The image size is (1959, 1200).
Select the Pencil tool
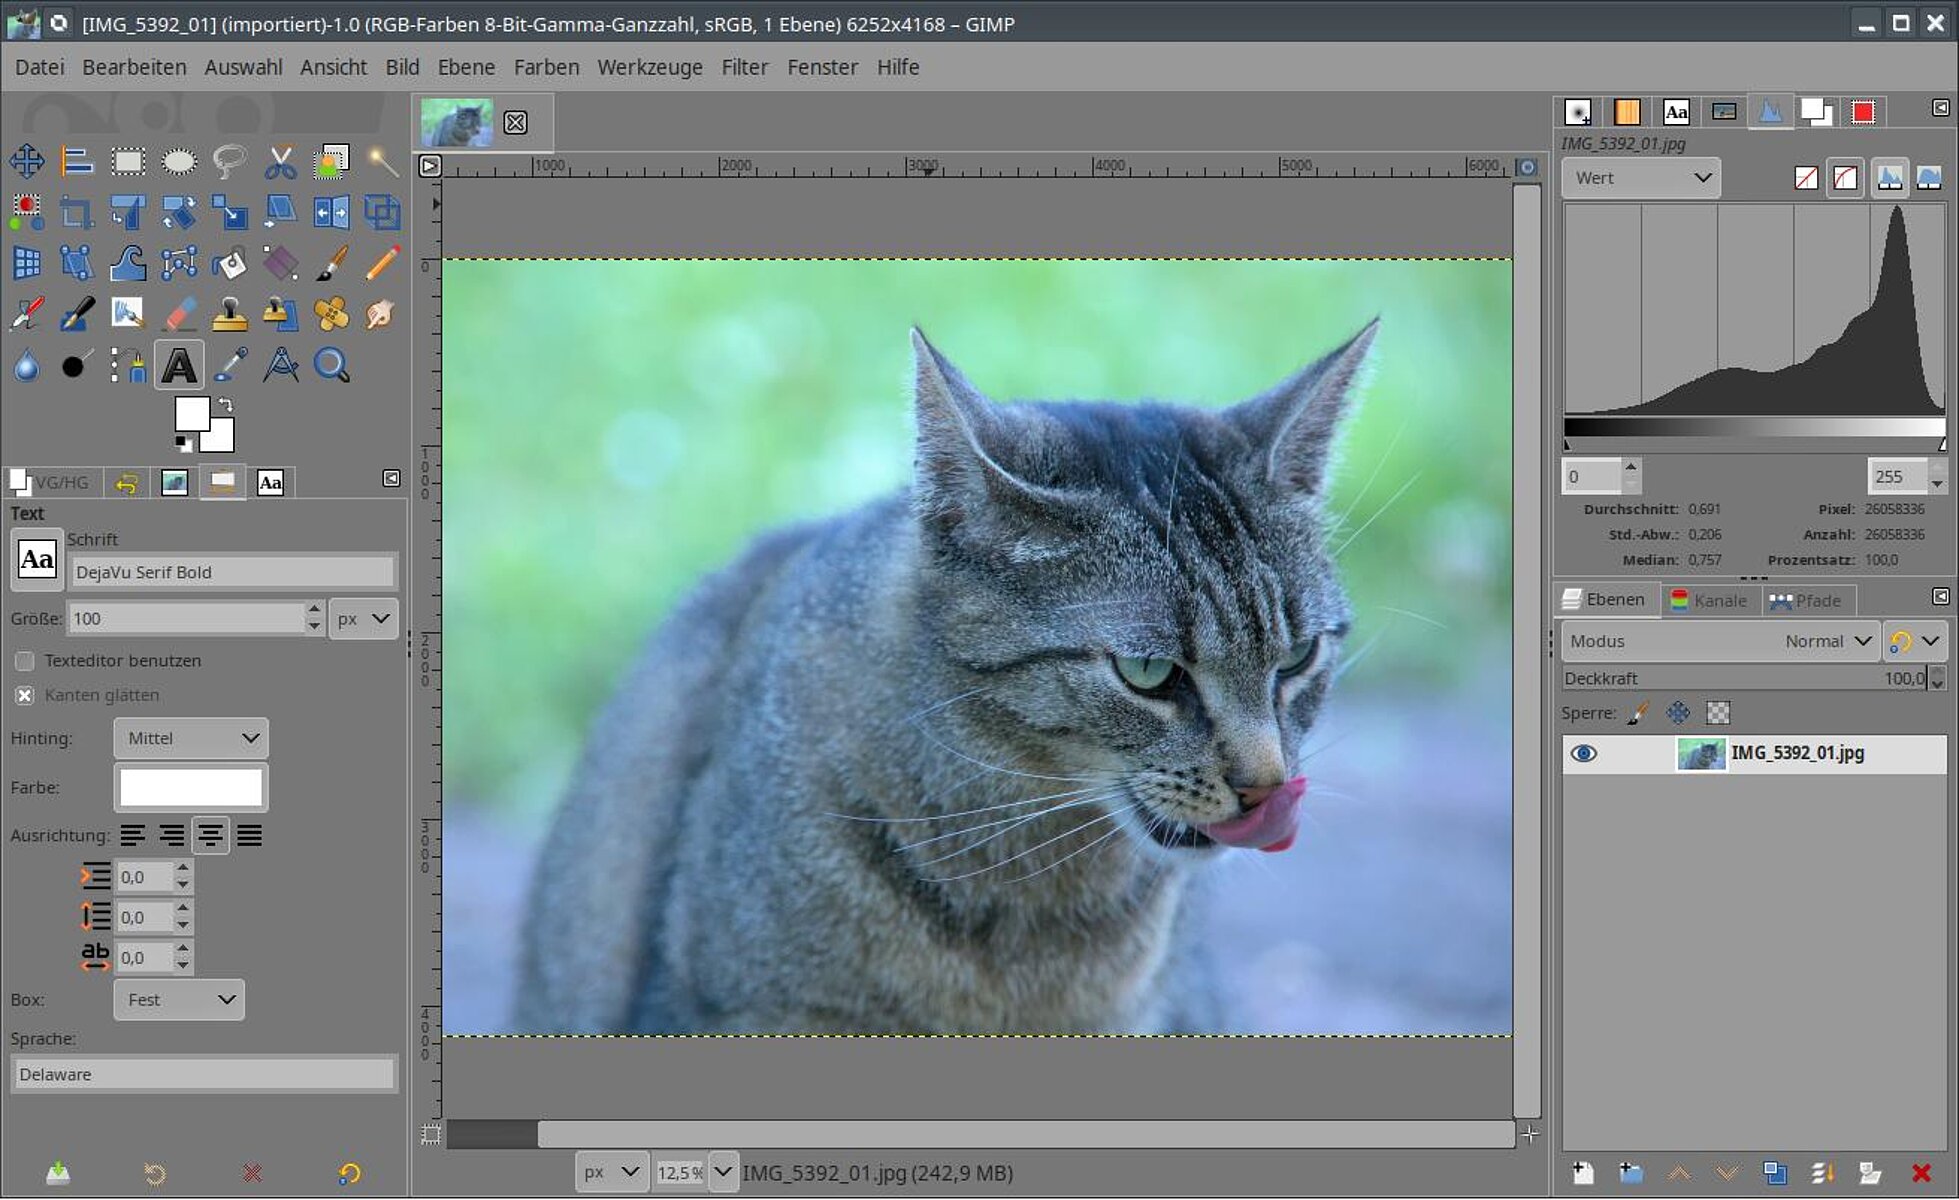(x=382, y=263)
